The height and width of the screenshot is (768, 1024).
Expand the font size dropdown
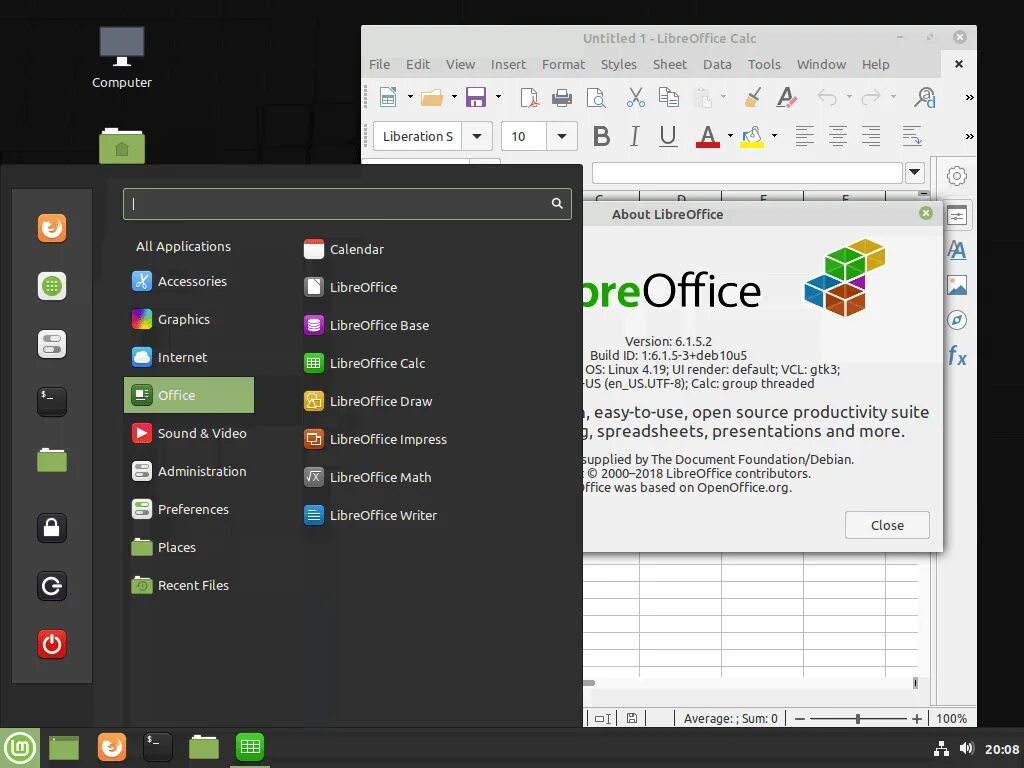pyautogui.click(x=562, y=136)
